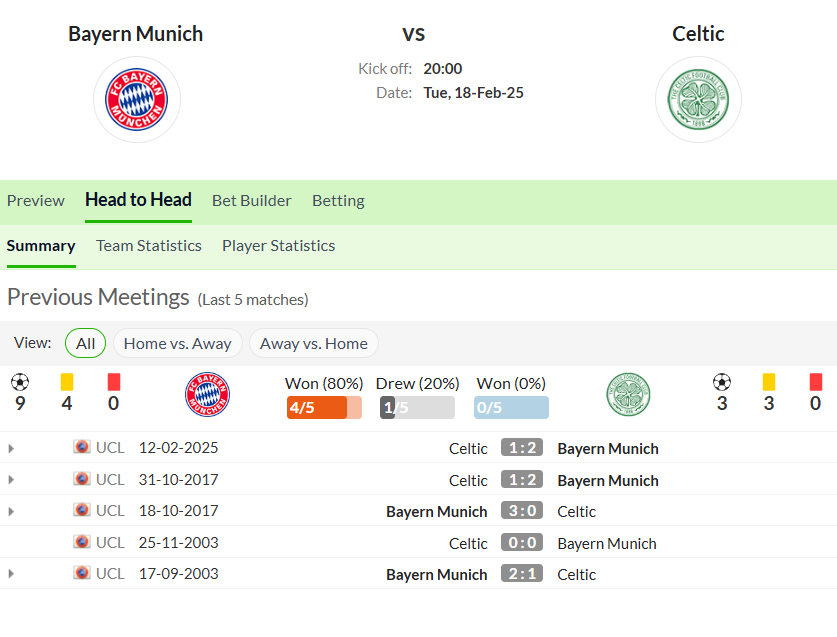This screenshot has height=637, width=837.
Task: Expand the 17-09-2003 match row
Action: click(11, 574)
